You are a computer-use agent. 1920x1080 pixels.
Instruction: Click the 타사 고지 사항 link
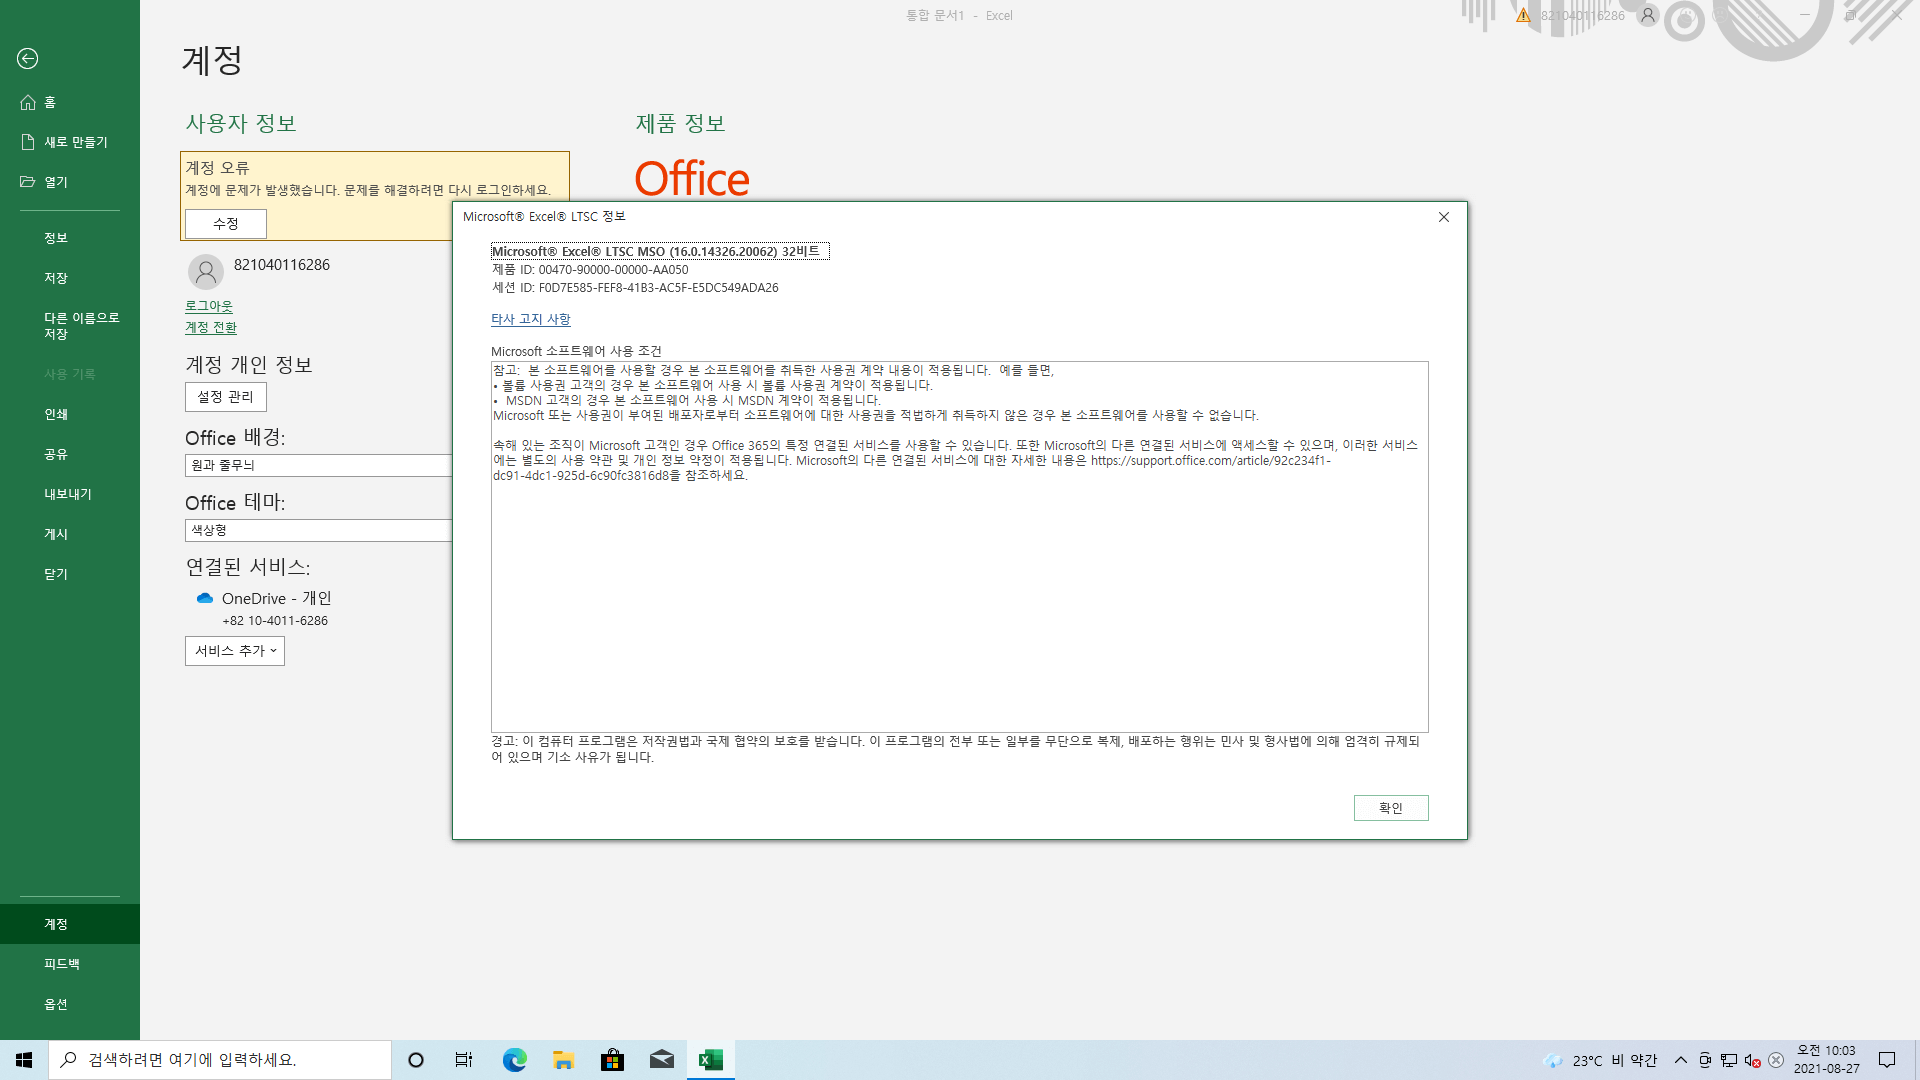(x=531, y=319)
